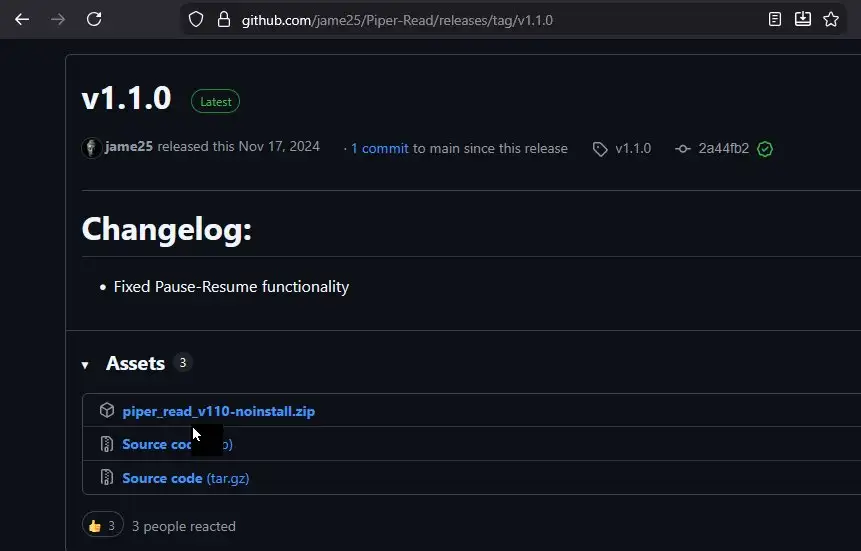Open site security padlock info
This screenshot has width=861, height=551.
coord(222,19)
